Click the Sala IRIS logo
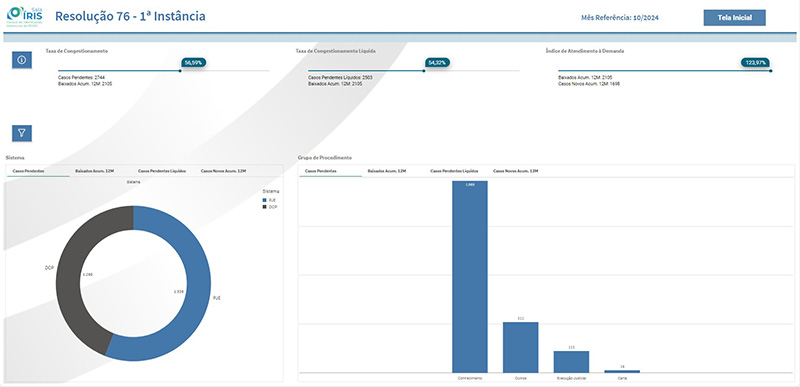This screenshot has width=800, height=387. click(x=25, y=16)
